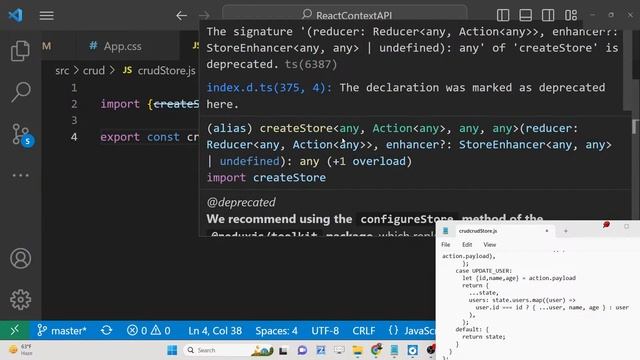Open Task View from the taskbar
The width and height of the screenshot is (640, 360).
click(283, 350)
